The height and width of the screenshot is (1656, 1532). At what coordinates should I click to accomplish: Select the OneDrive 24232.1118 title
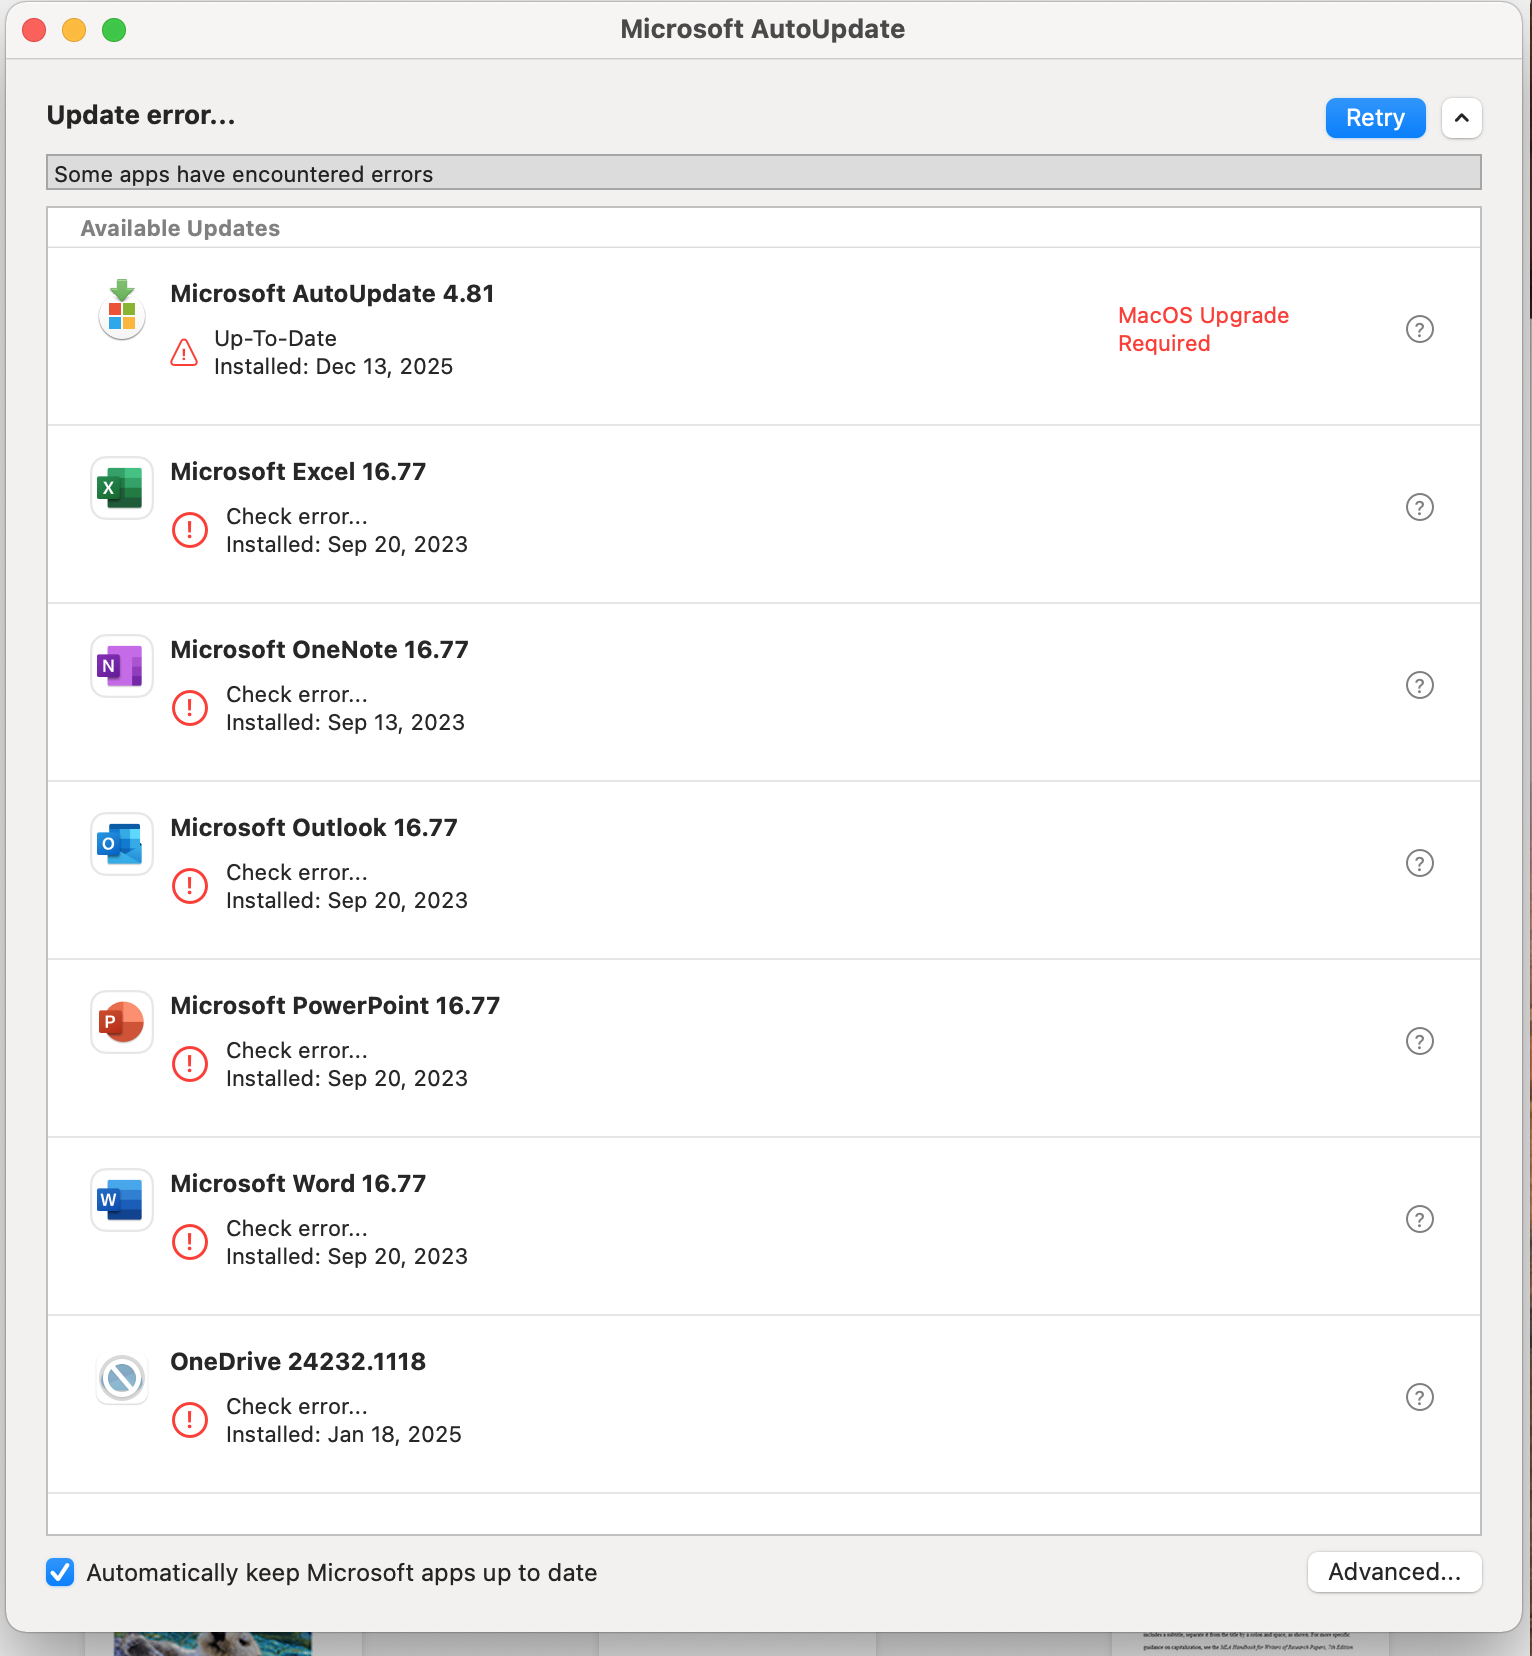[298, 1362]
